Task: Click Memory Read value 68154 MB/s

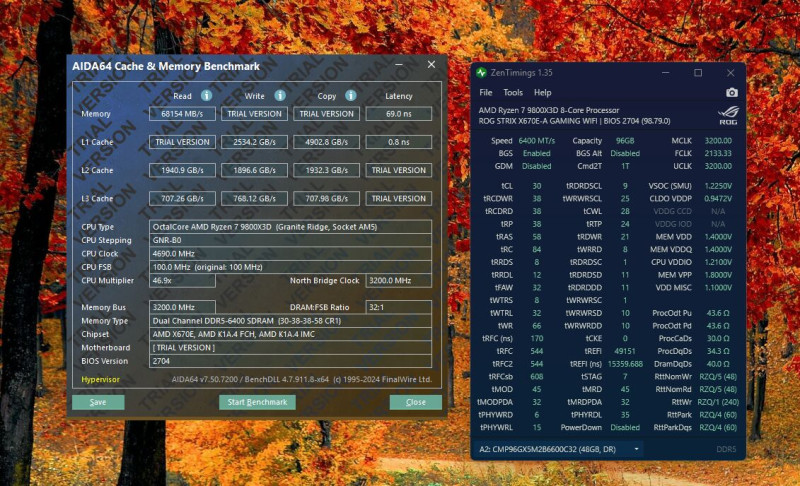Action: tap(182, 114)
